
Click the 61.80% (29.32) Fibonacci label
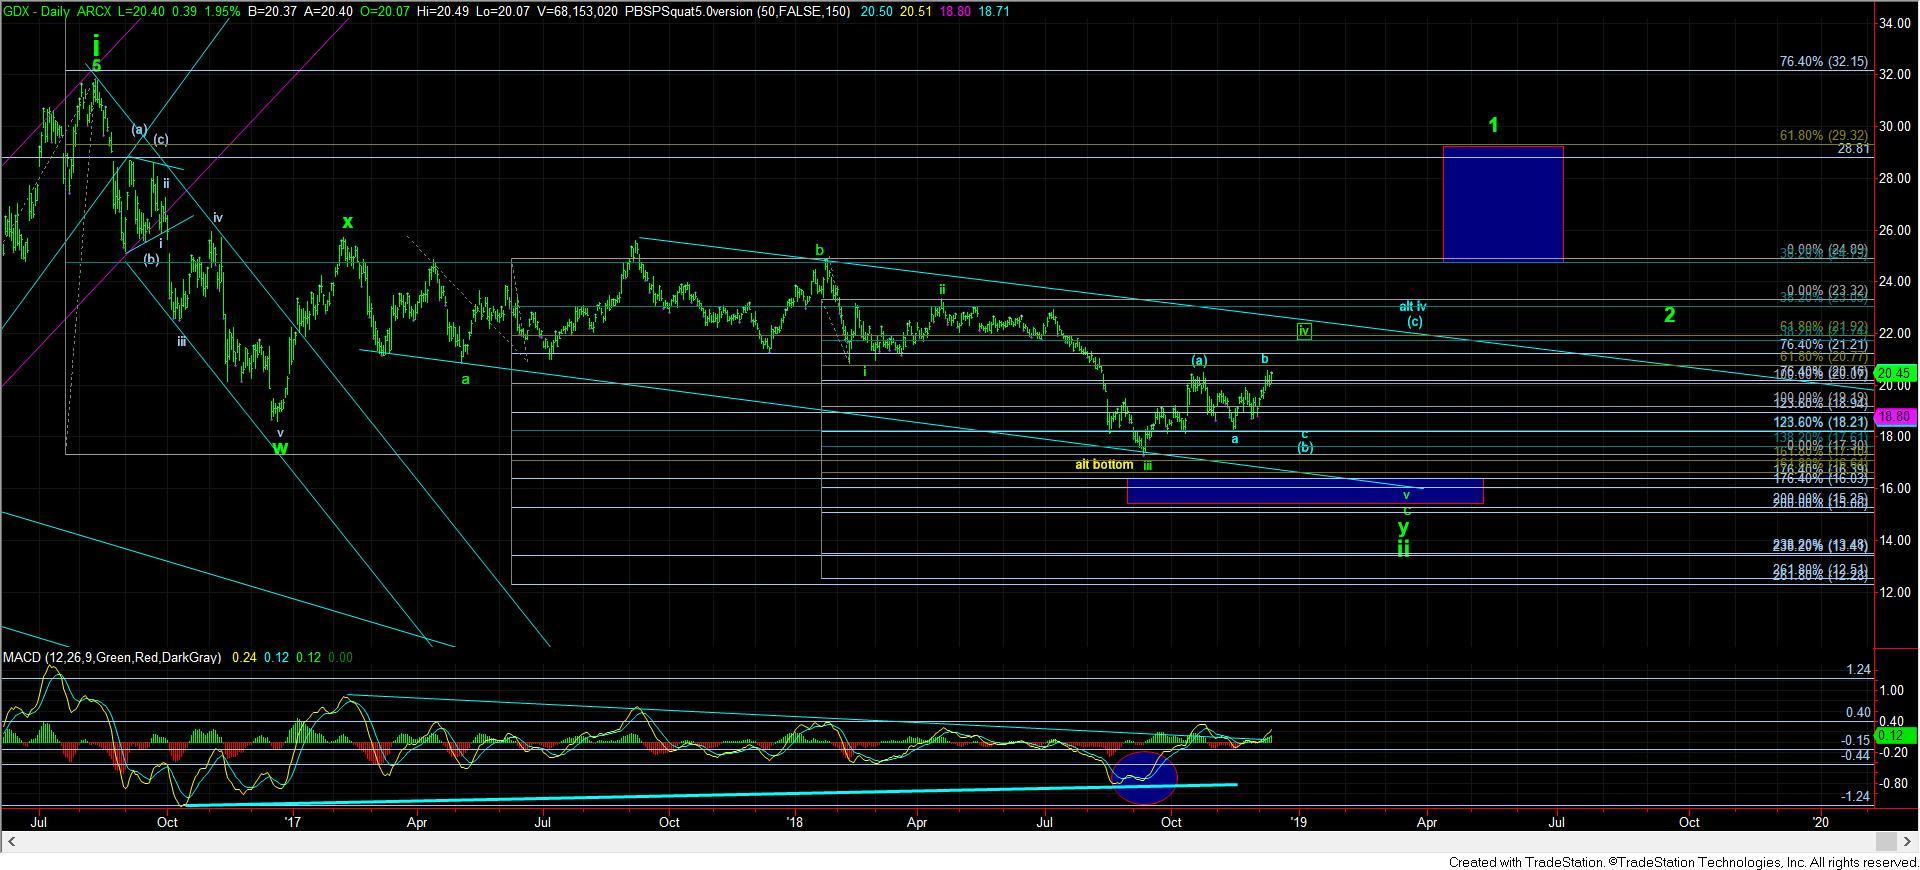(x=1823, y=136)
